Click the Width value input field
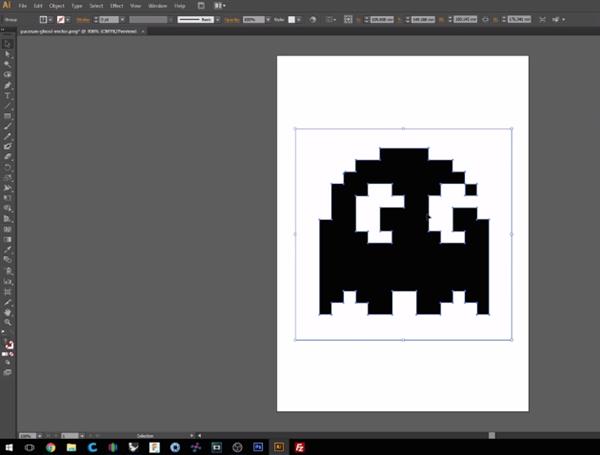 (x=465, y=20)
